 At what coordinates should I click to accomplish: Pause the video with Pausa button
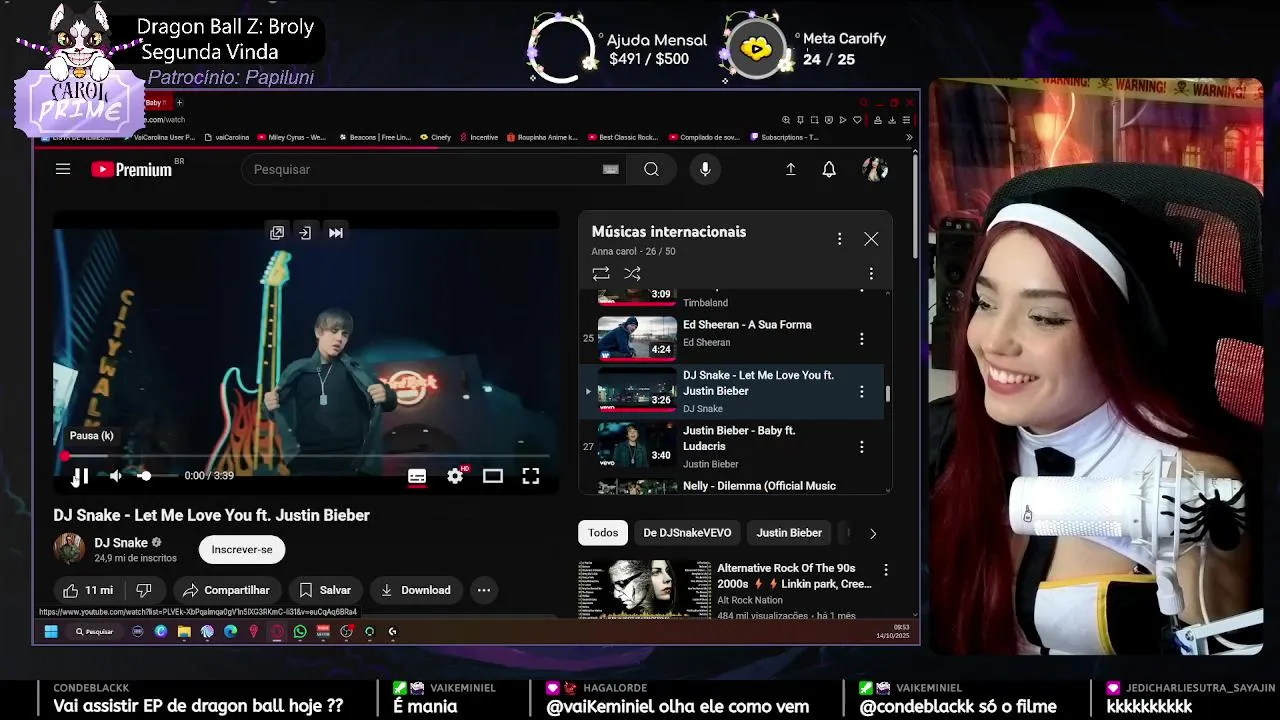click(x=80, y=476)
